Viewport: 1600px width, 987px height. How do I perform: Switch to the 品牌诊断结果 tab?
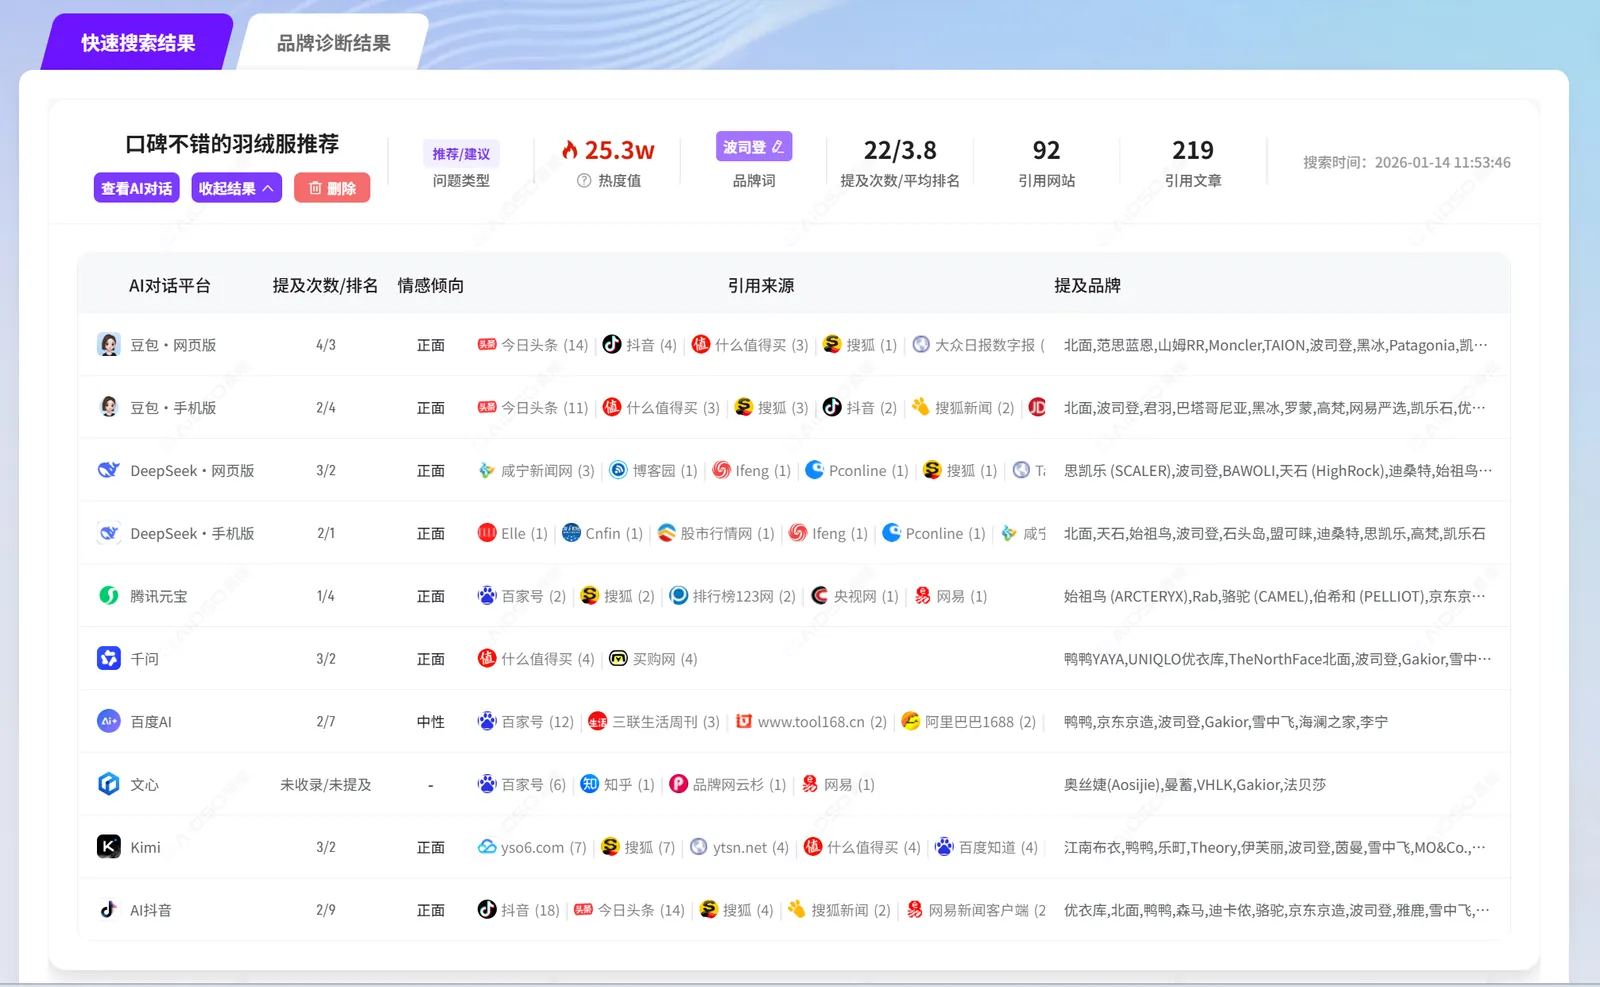tap(333, 43)
